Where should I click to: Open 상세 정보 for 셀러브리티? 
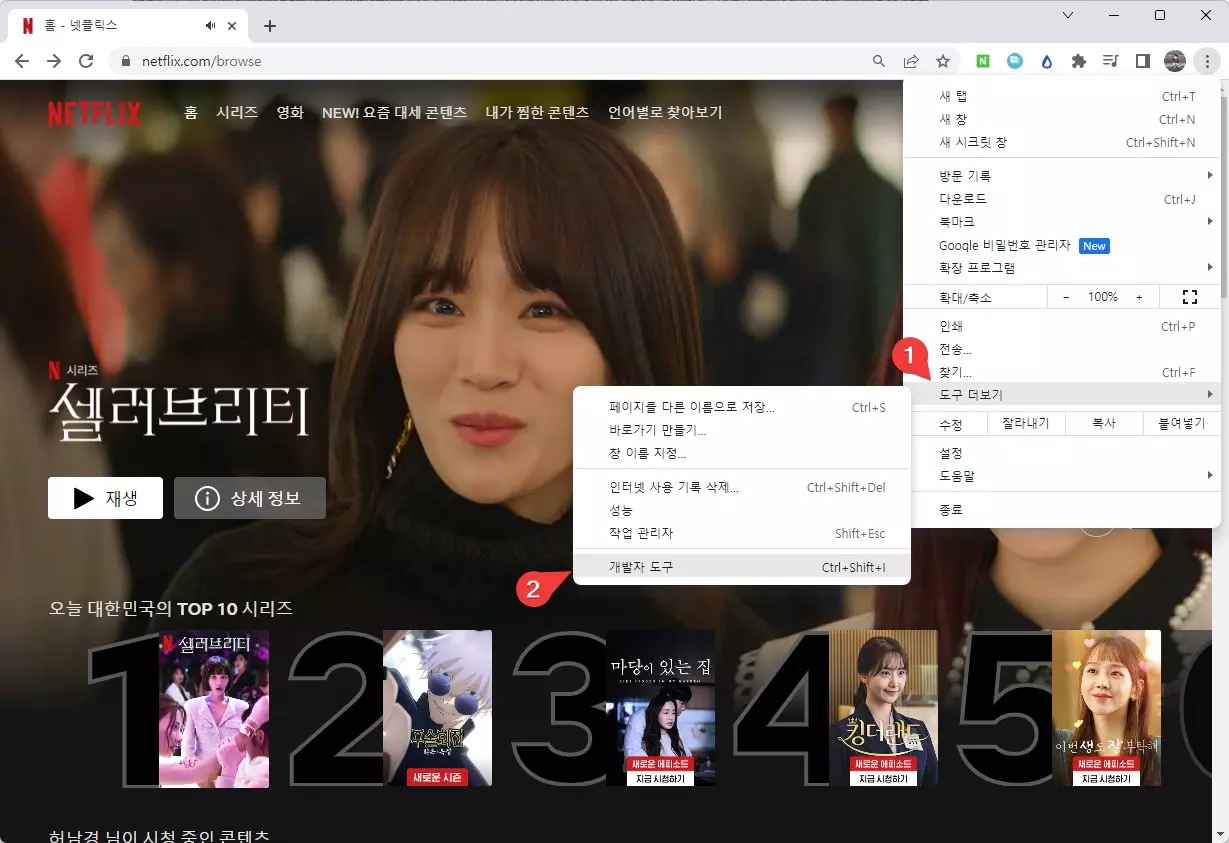tap(250, 498)
